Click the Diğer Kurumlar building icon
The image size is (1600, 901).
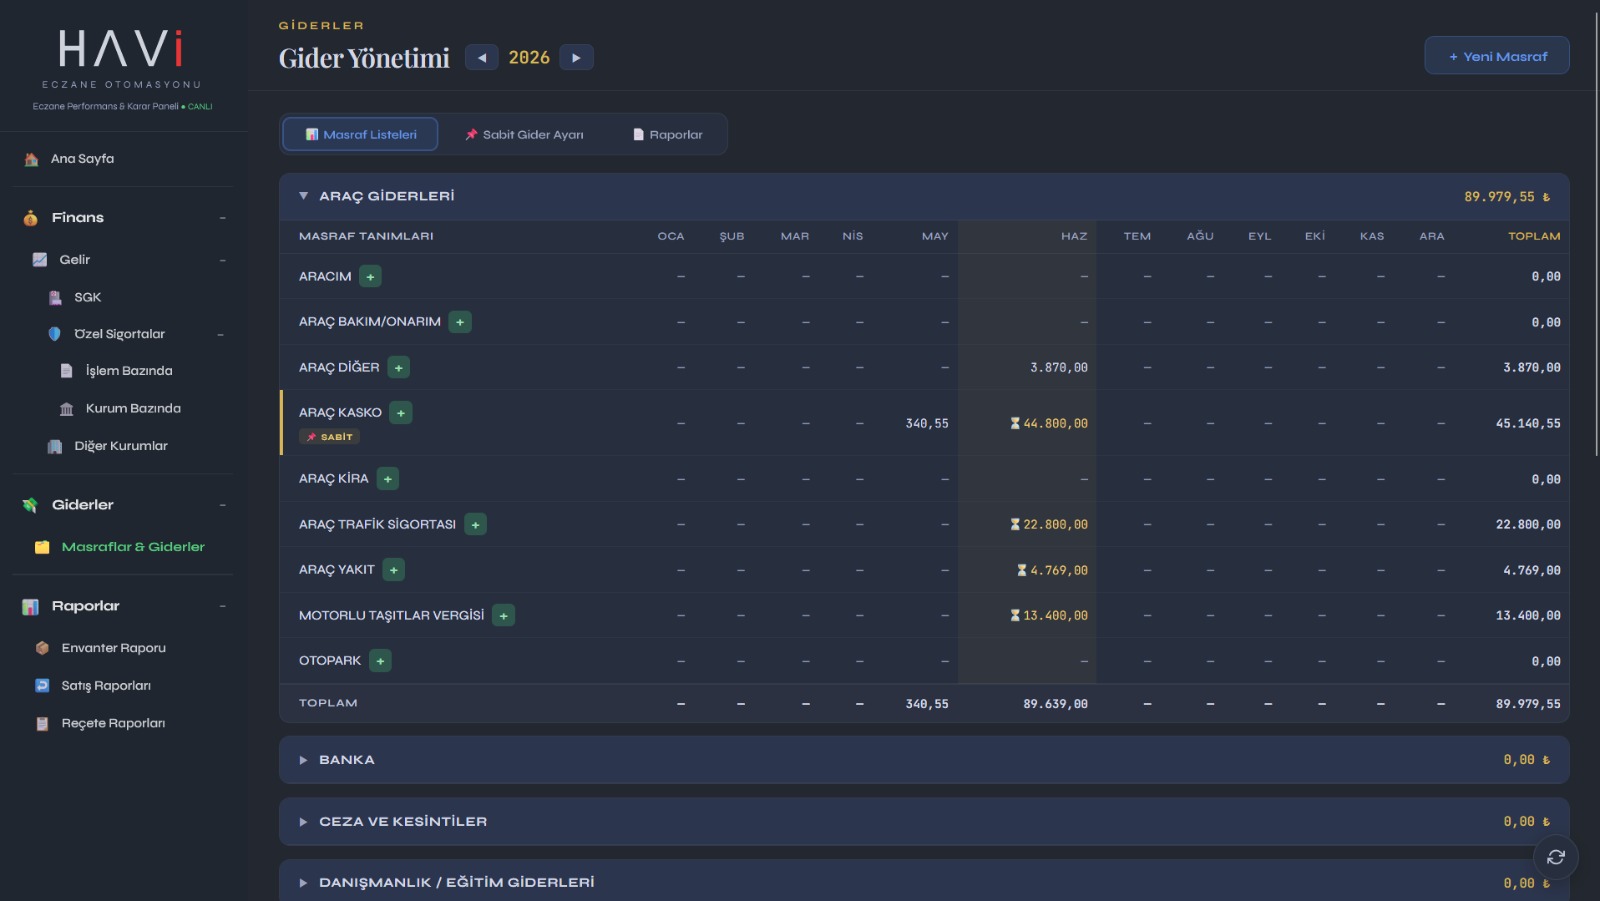pos(55,446)
